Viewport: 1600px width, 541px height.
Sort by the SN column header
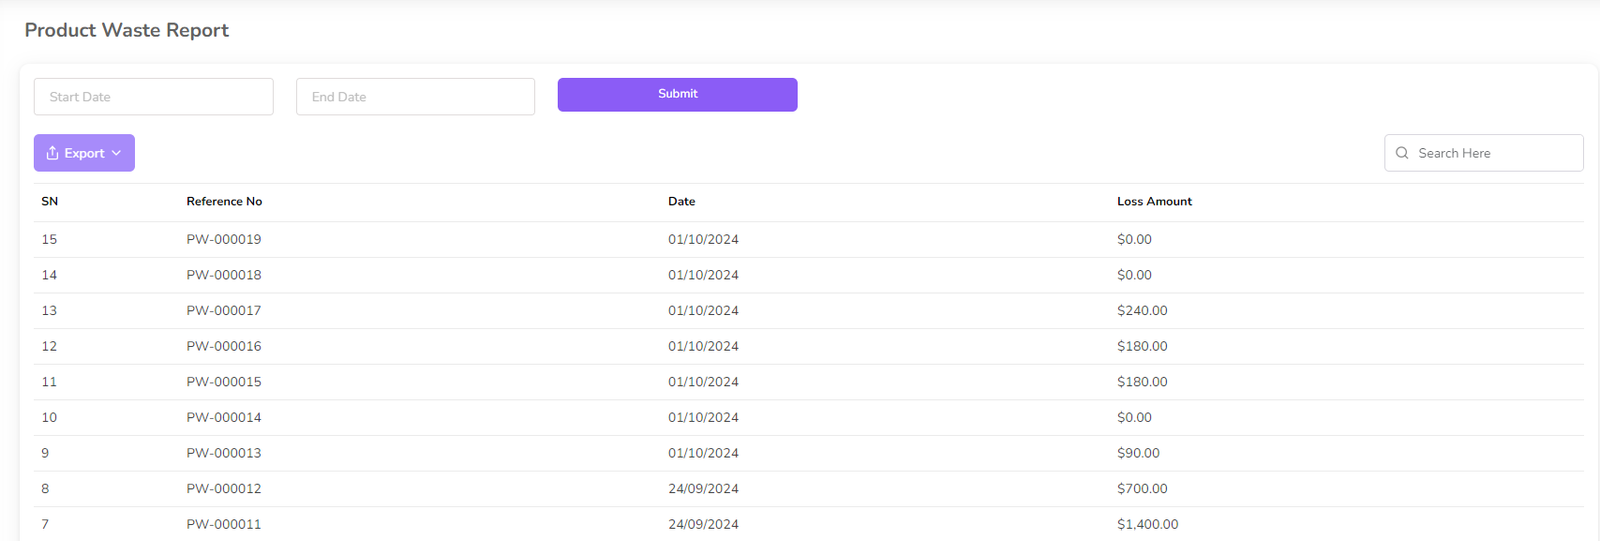[x=50, y=201]
